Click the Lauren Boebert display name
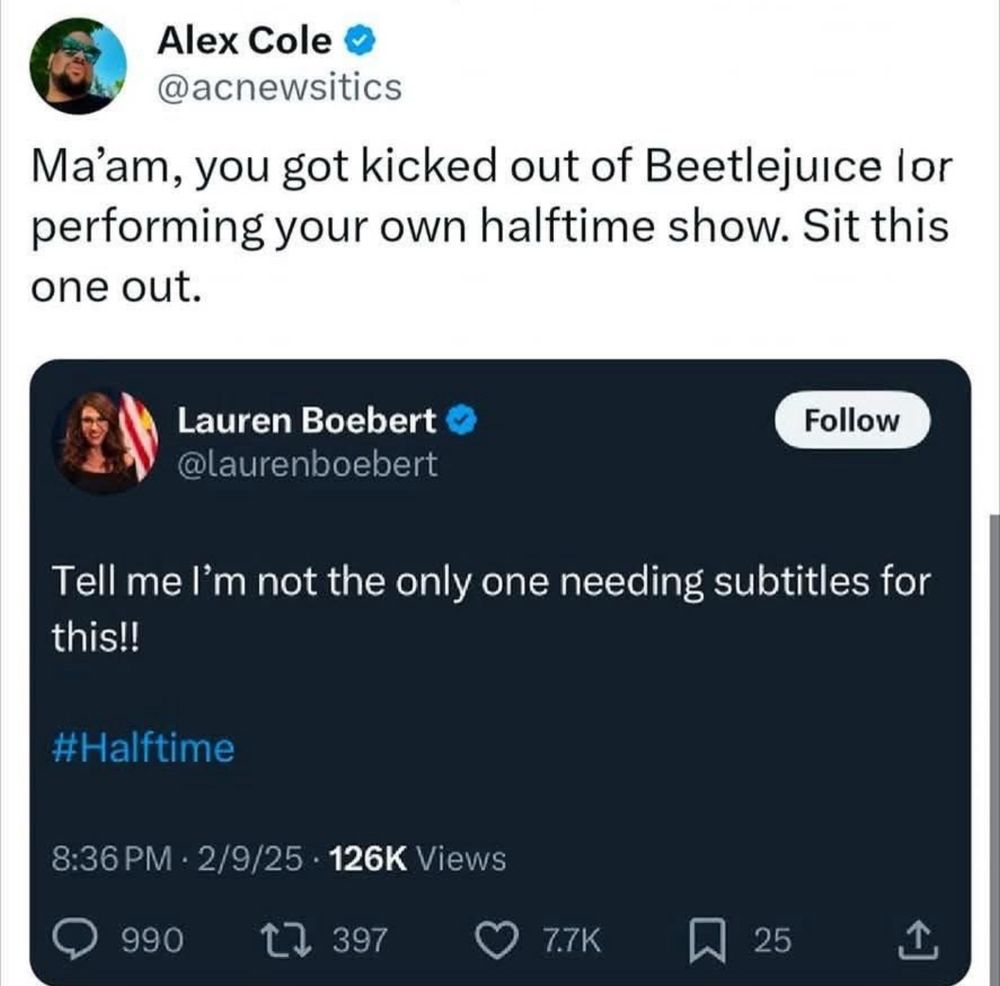1000x986 pixels. pos(307,421)
